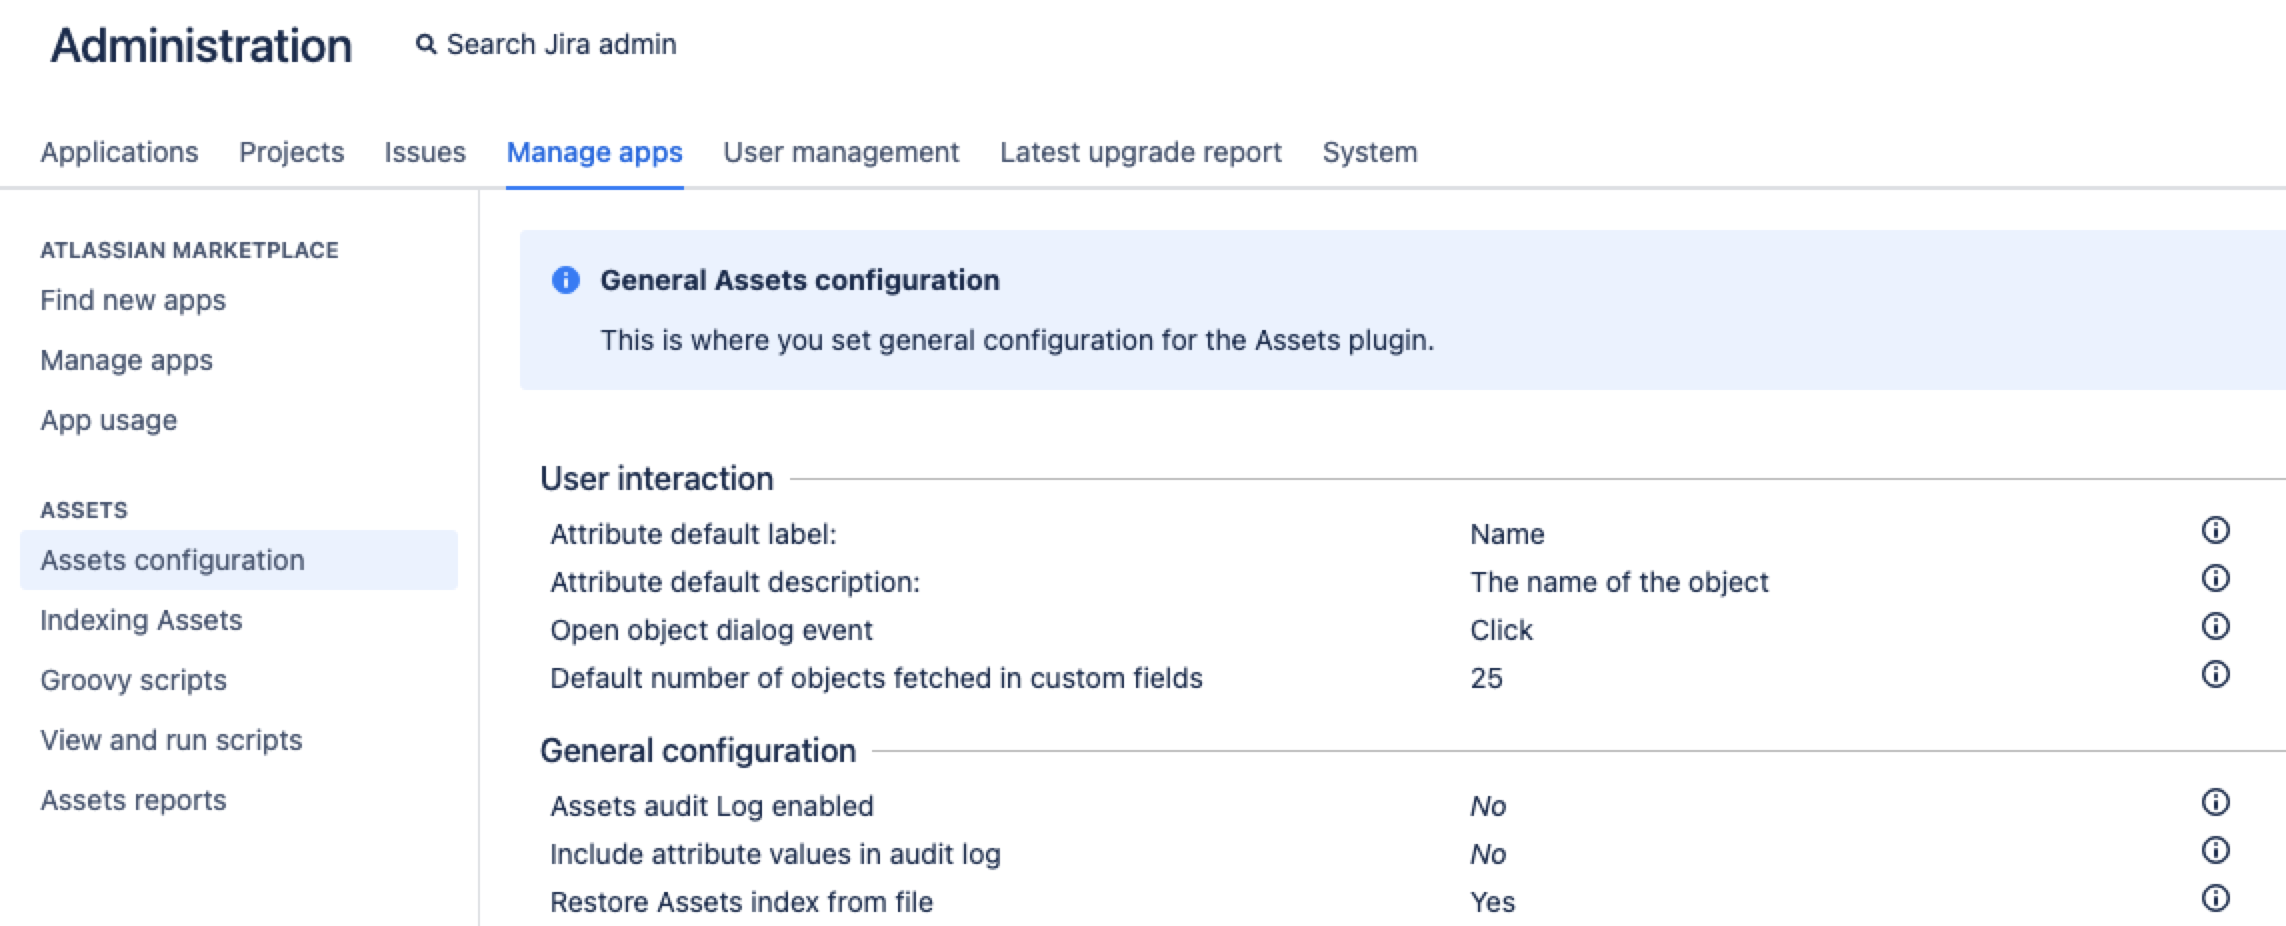
Task: Click the 'General configuration' section heading
Action: pos(697,750)
